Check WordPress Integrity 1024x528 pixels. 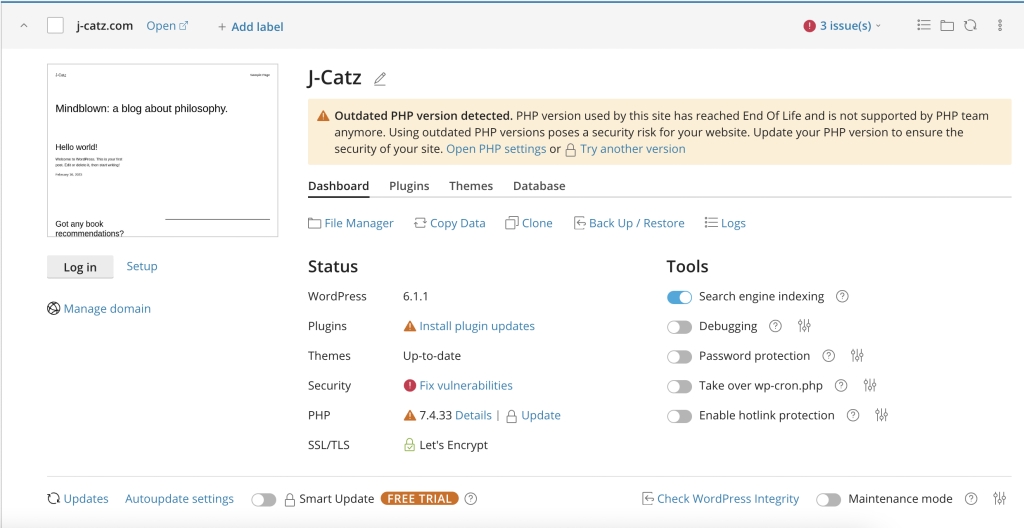tap(720, 499)
